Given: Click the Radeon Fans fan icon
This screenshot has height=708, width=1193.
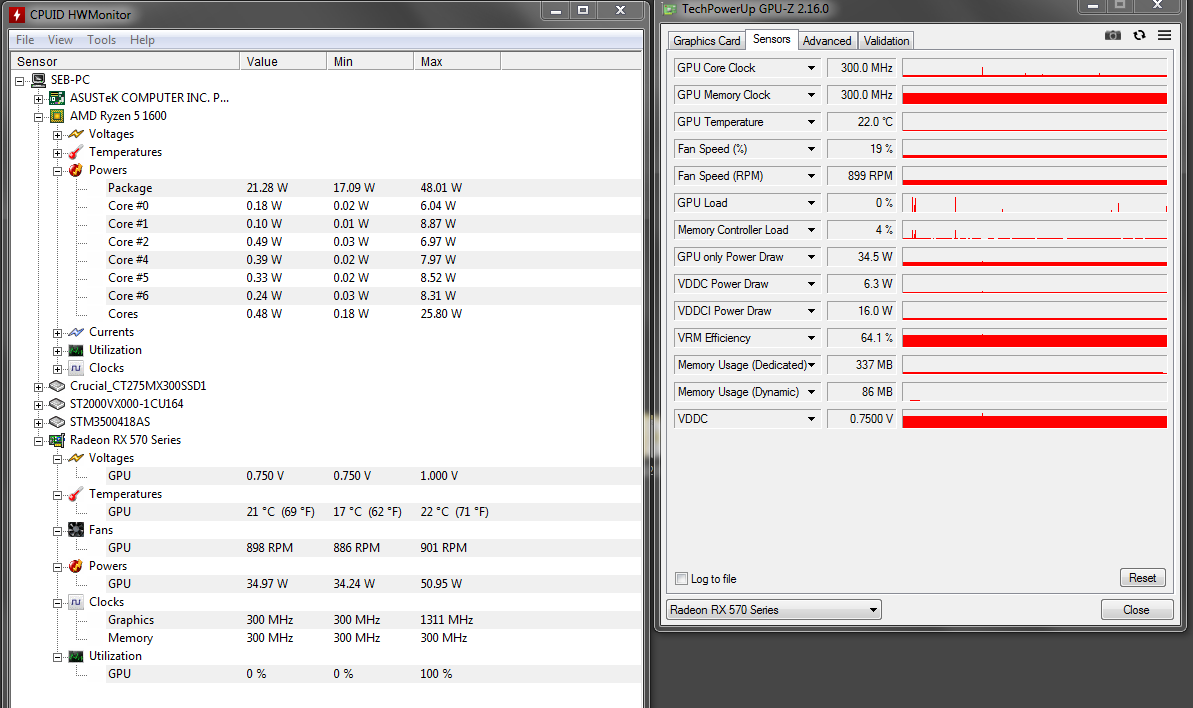Looking at the screenshot, I should (76, 530).
